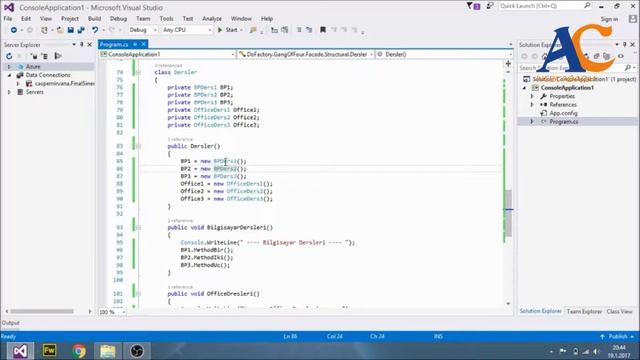Image resolution: width=640 pixels, height=360 pixels.
Task: Expand the Servers node
Action: (9, 92)
